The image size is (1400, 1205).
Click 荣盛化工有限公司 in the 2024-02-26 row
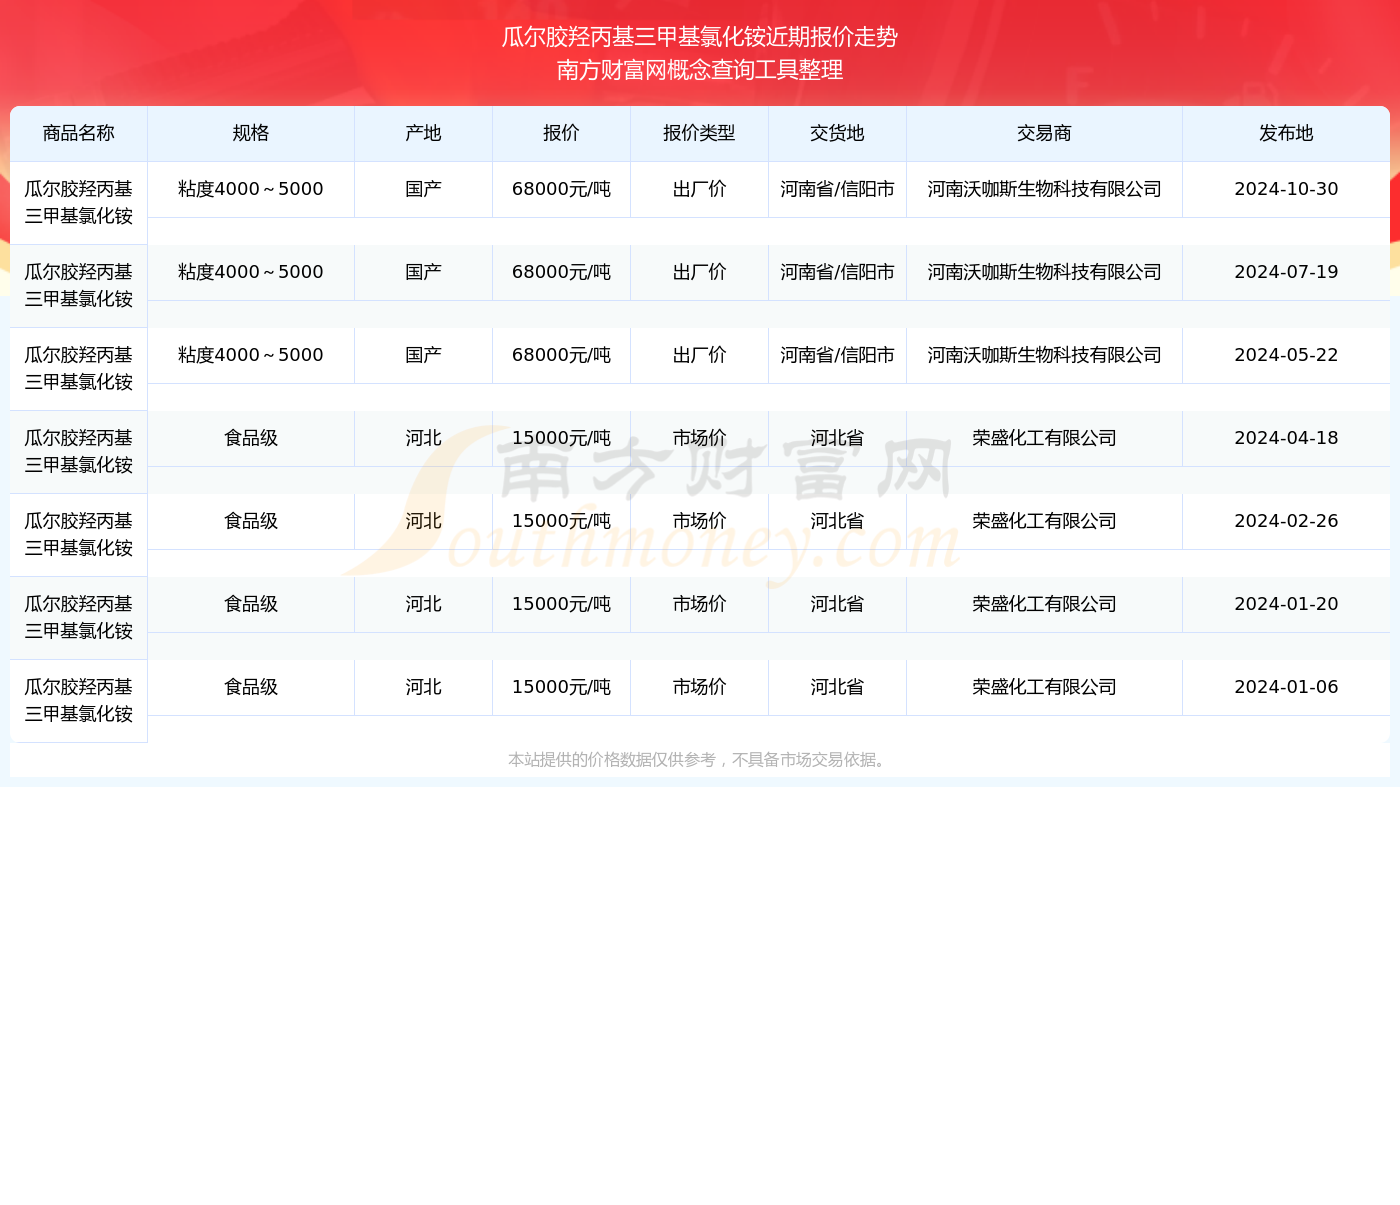(x=1045, y=521)
